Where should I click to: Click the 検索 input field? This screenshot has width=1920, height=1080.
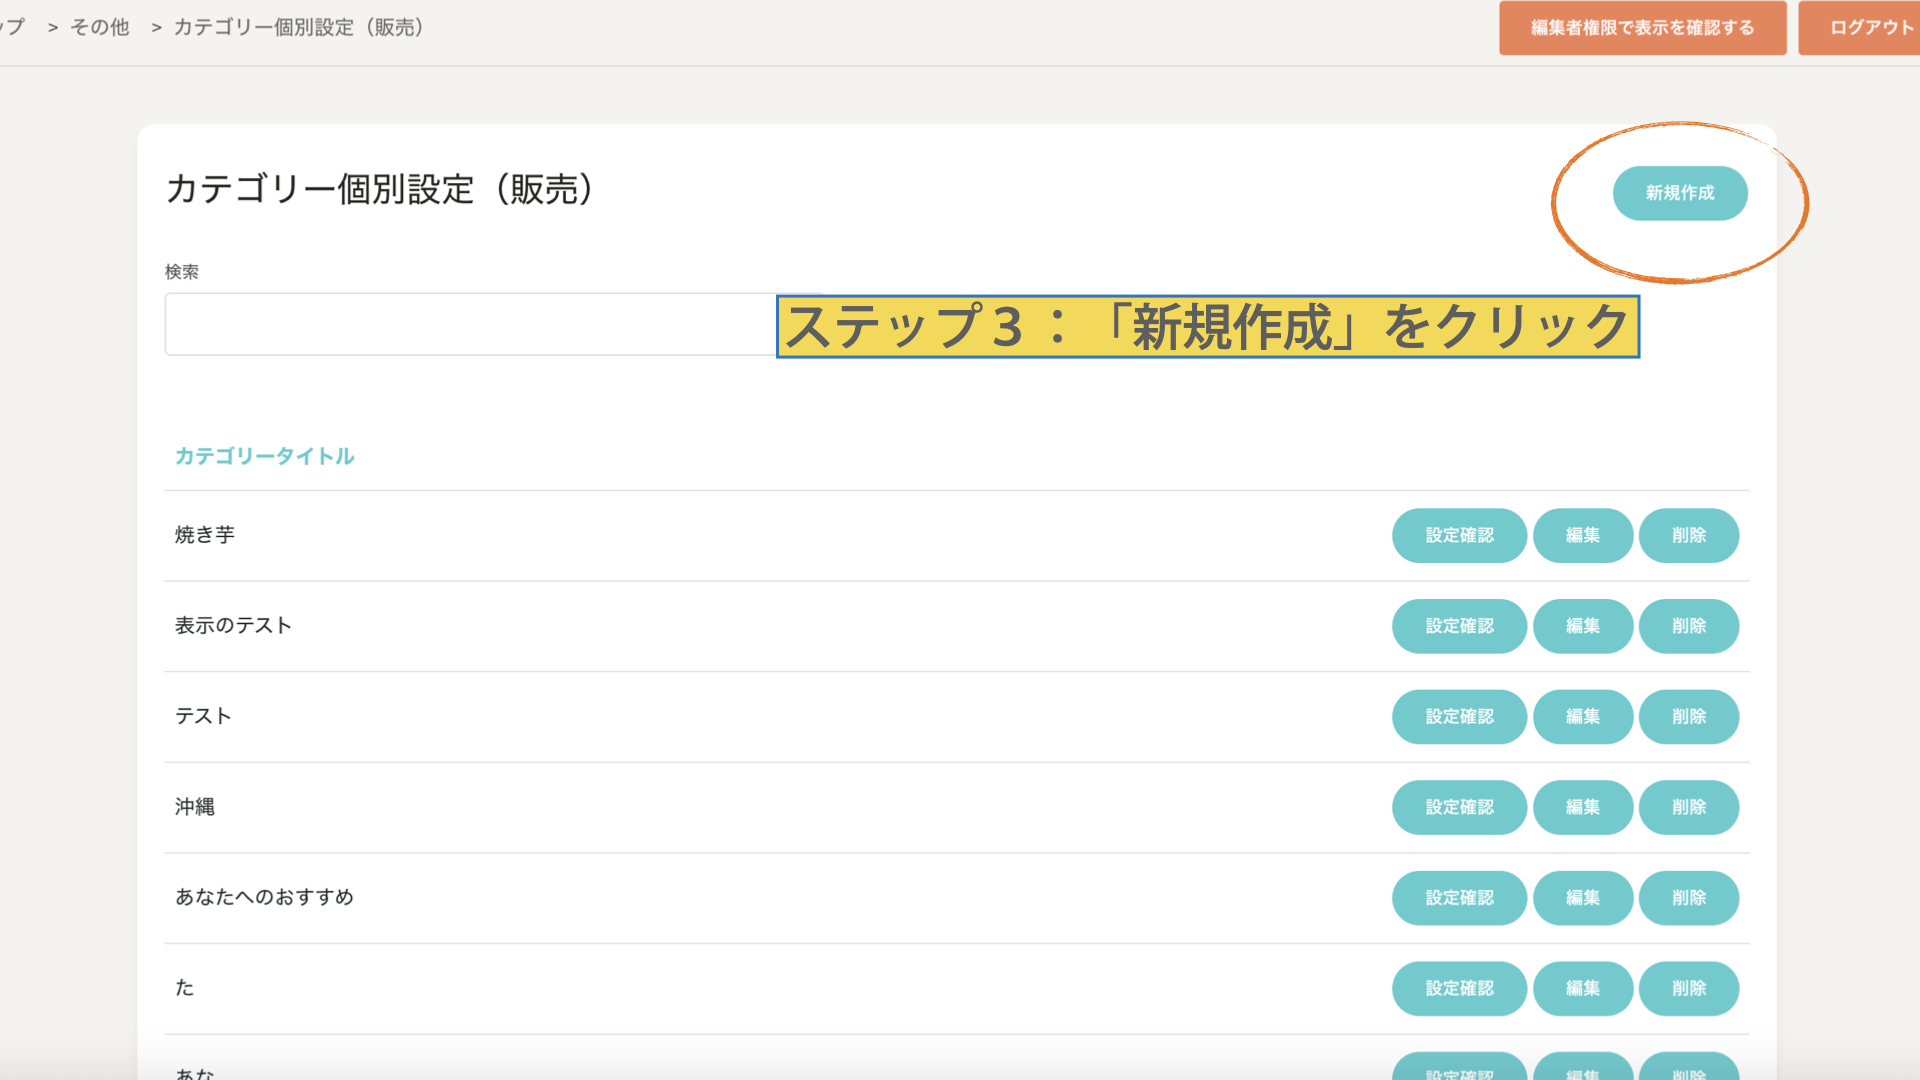point(470,324)
